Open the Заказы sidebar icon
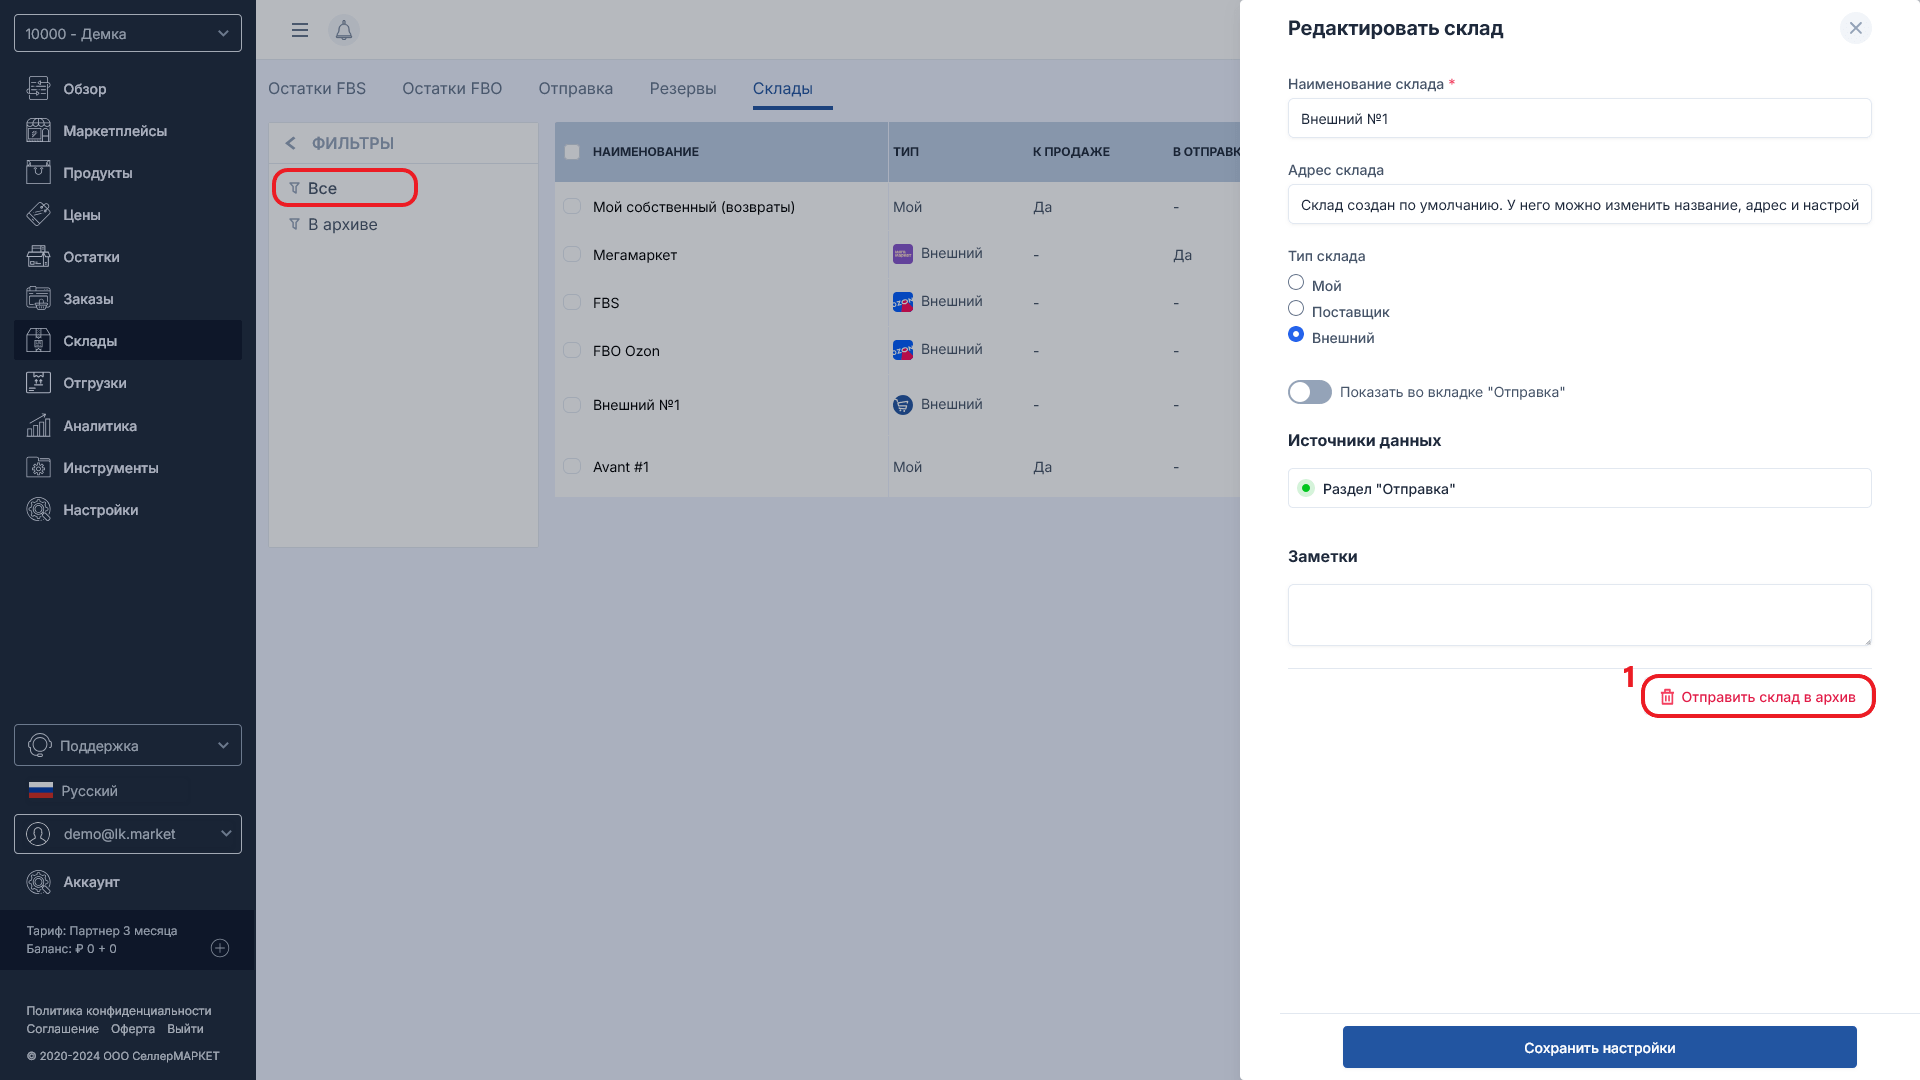The image size is (1920, 1080). tap(38, 299)
